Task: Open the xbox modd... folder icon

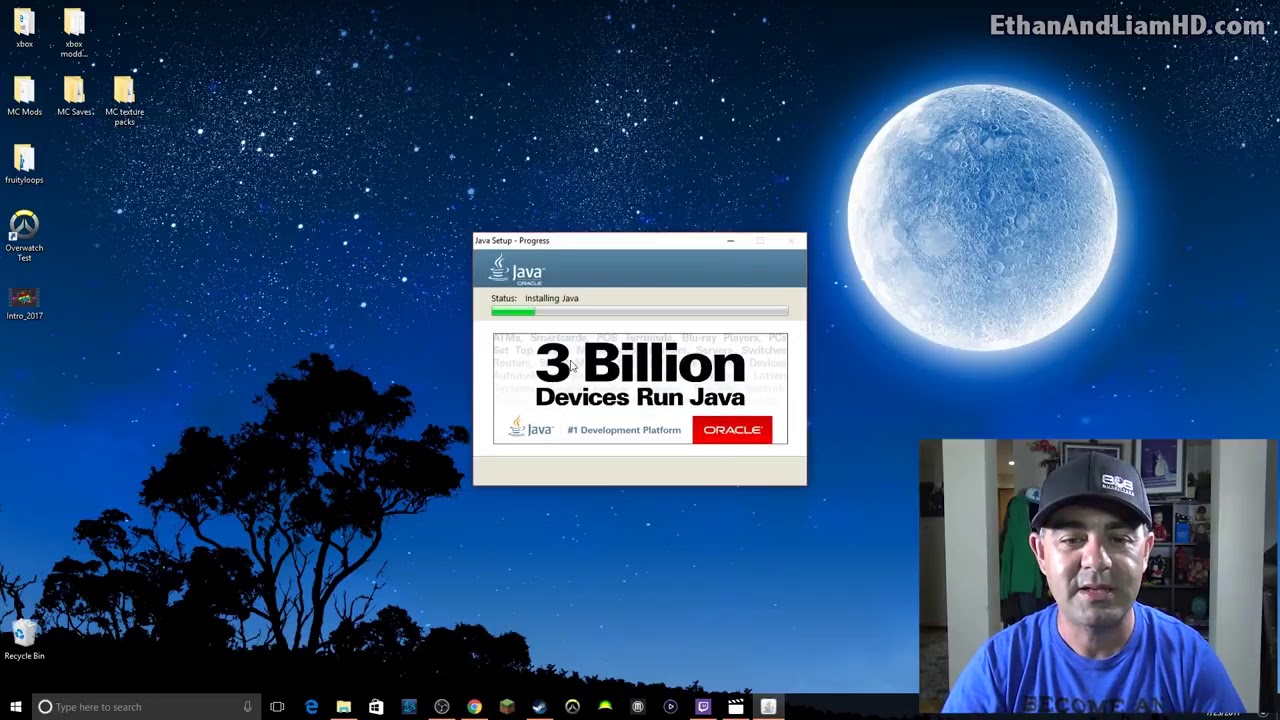Action: pyautogui.click(x=74, y=32)
